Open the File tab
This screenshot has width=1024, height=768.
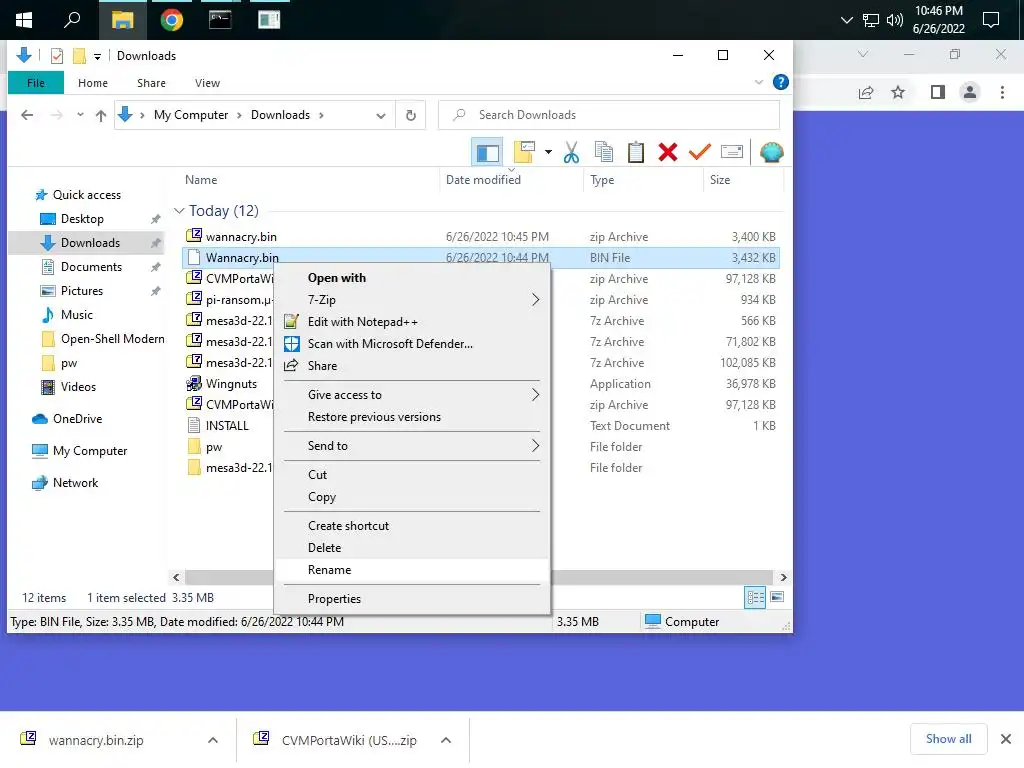coord(36,83)
